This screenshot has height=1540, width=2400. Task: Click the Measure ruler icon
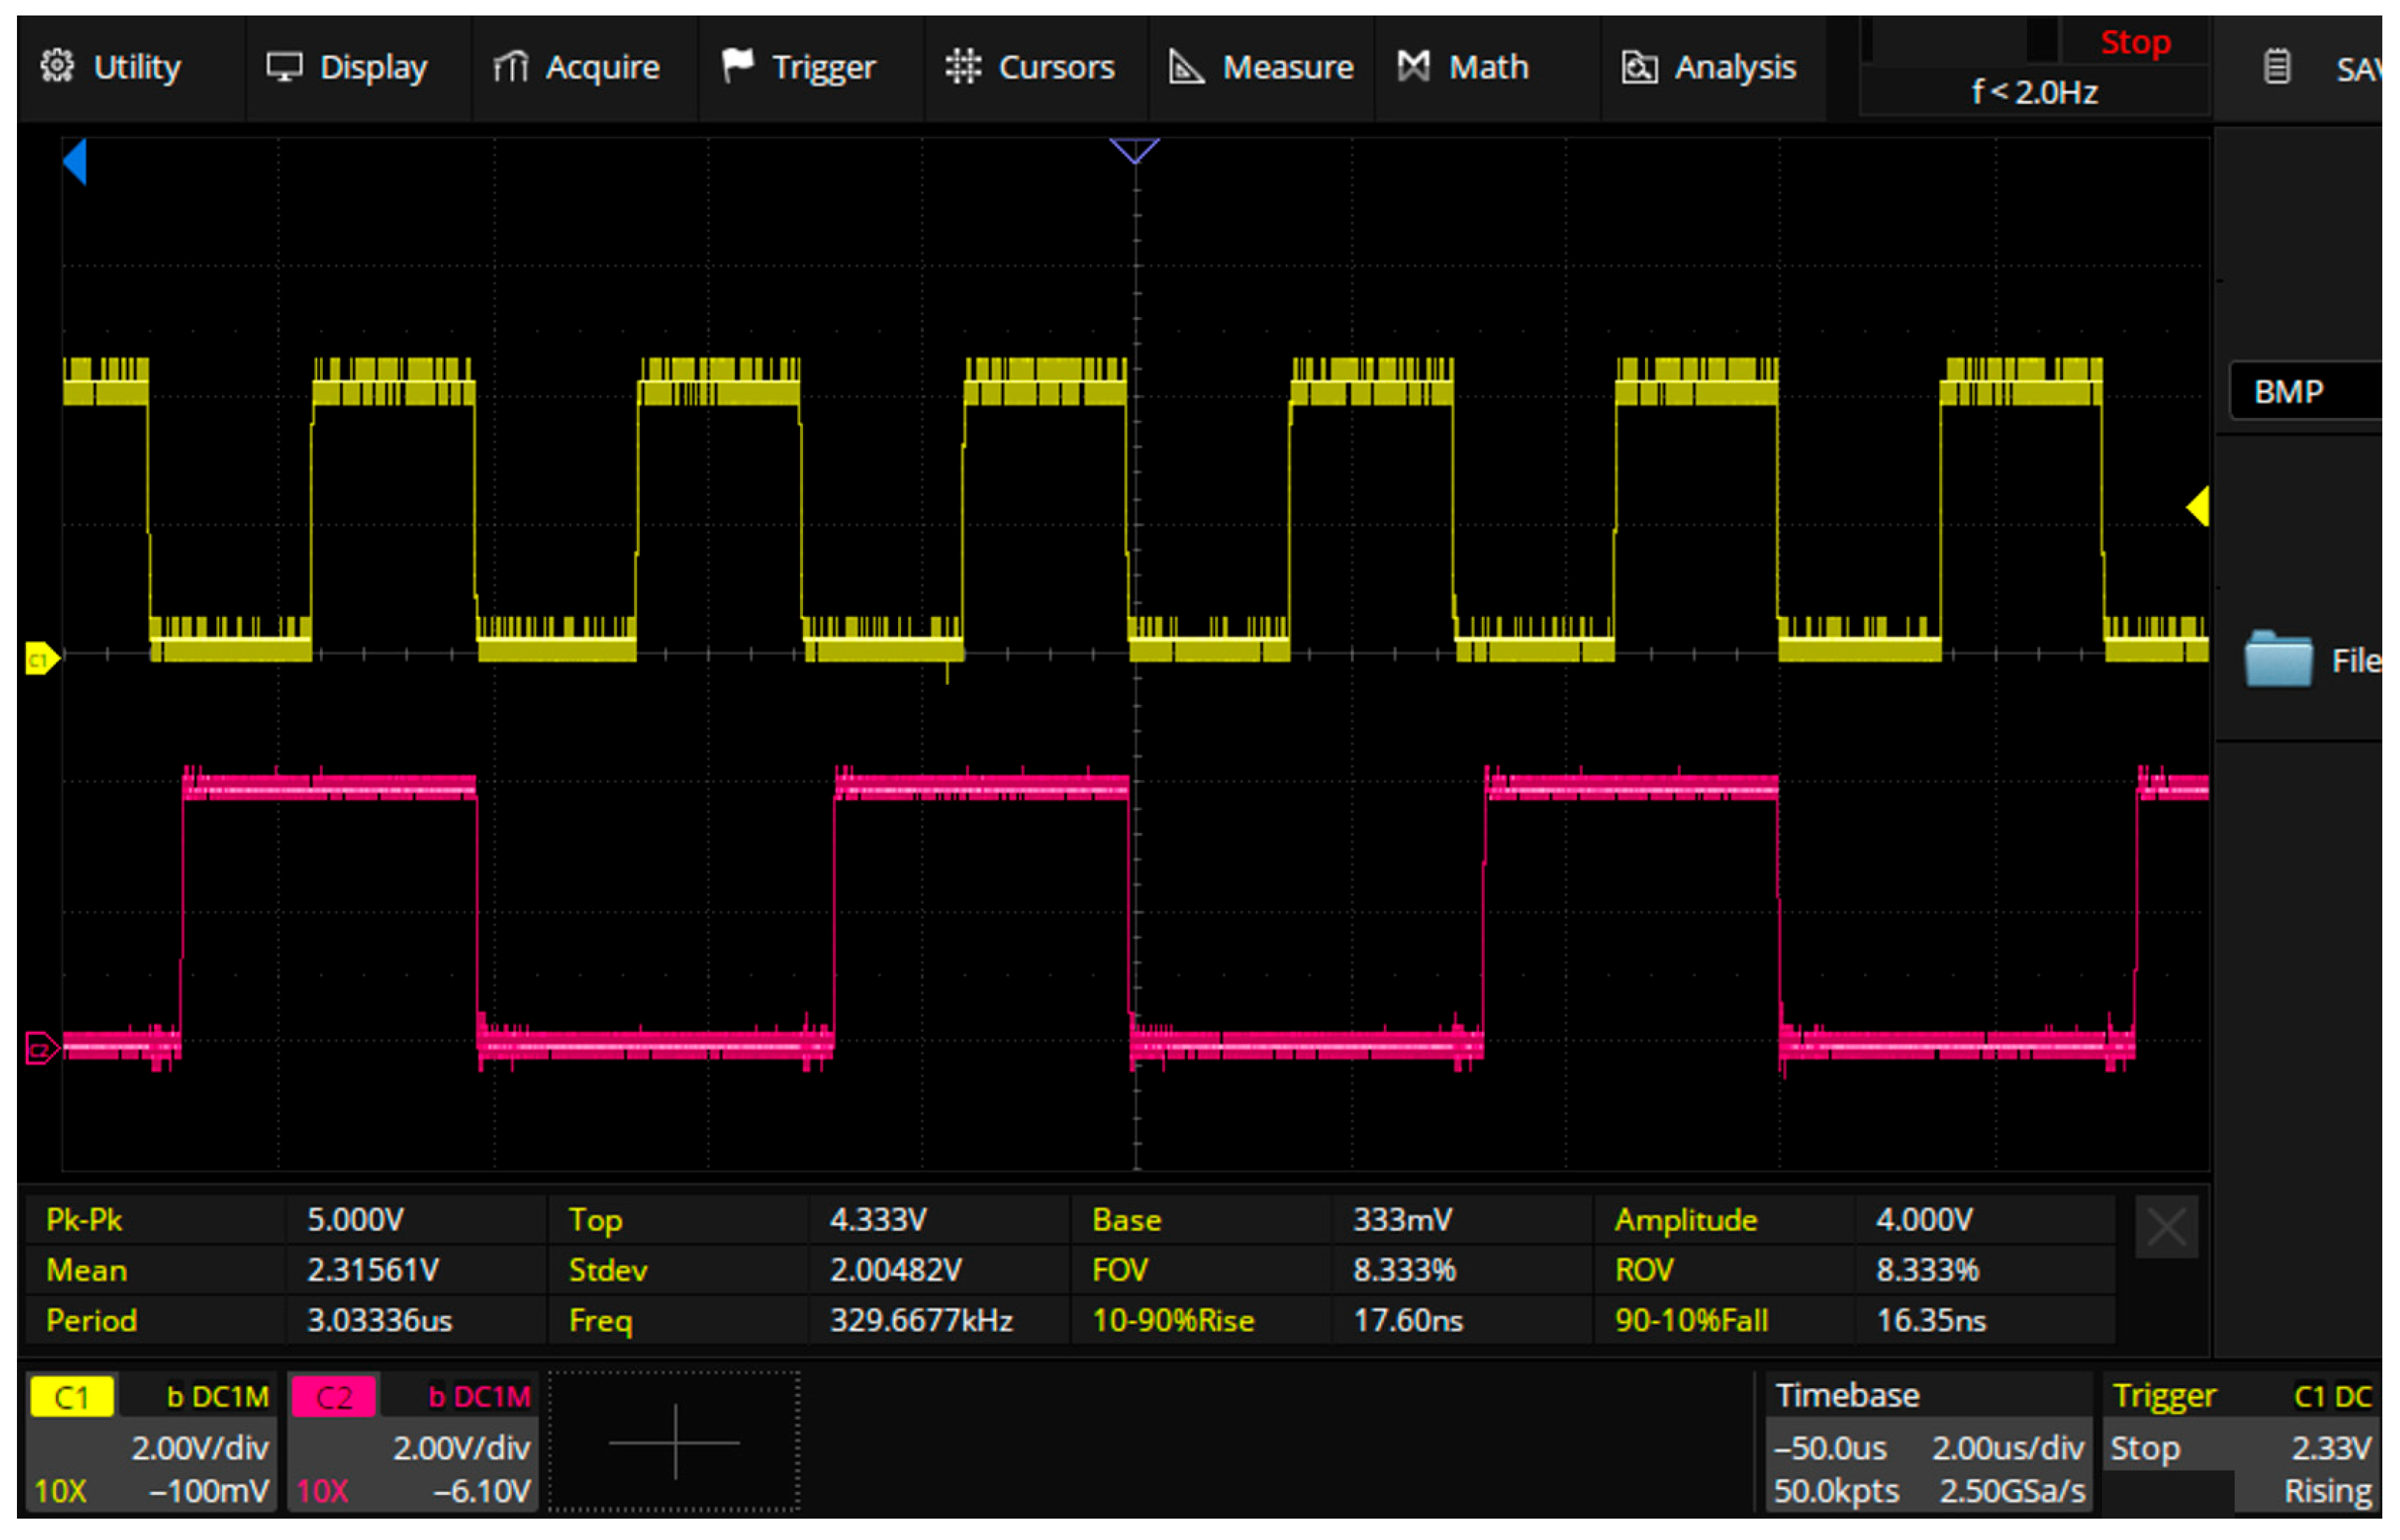click(x=1187, y=67)
